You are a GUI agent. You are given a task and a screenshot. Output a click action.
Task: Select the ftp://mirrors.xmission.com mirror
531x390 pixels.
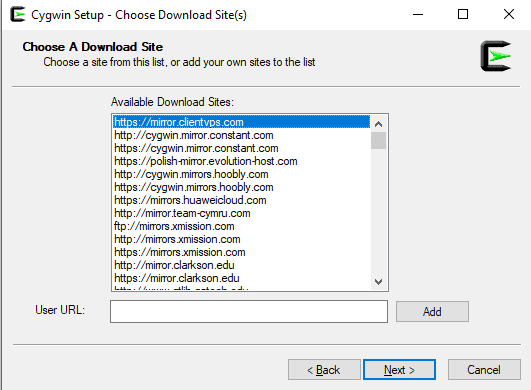[241, 226]
